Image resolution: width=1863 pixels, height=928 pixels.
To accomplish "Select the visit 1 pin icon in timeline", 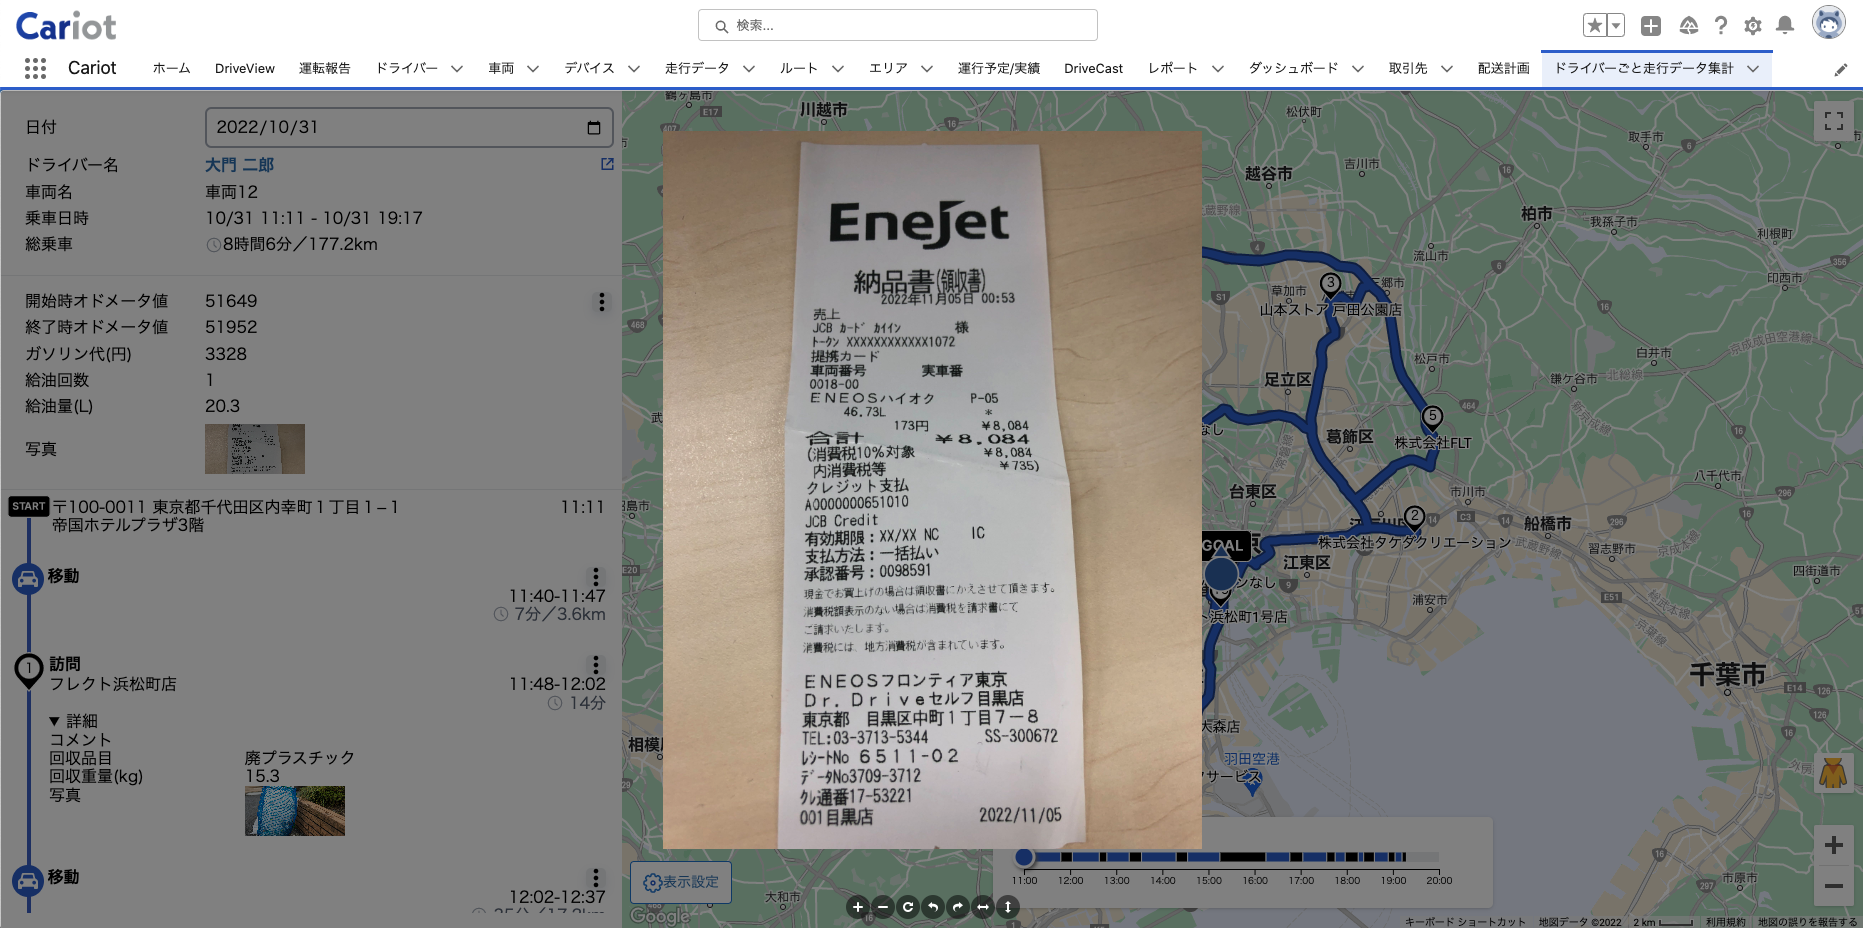I will pos(28,670).
